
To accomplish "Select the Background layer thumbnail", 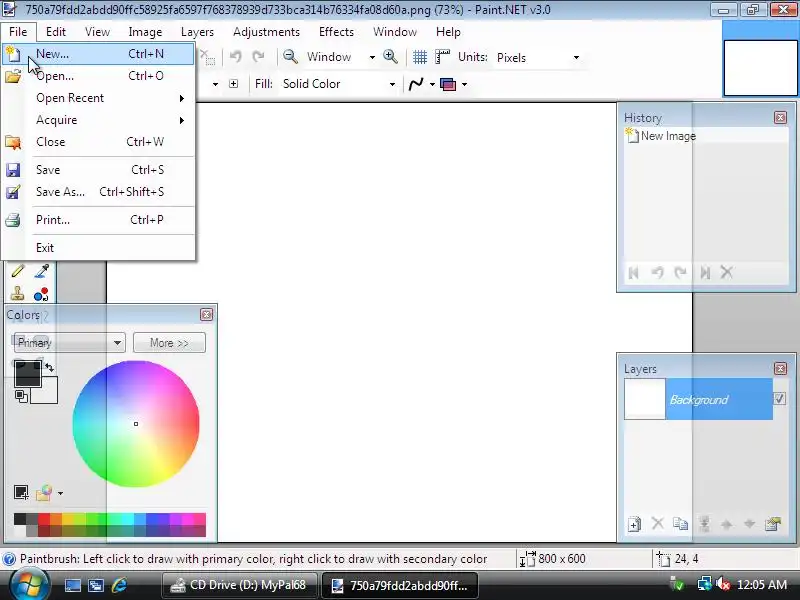I will (x=645, y=399).
